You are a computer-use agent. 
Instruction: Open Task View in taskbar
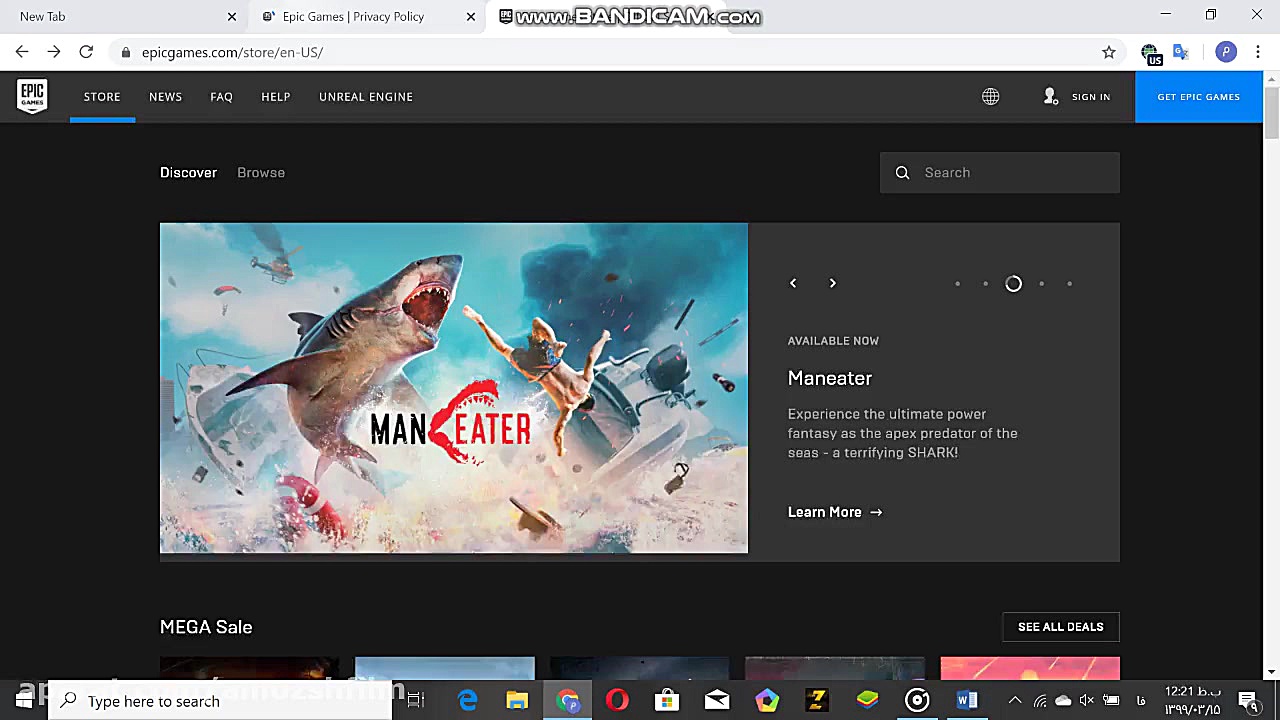pyautogui.click(x=416, y=701)
